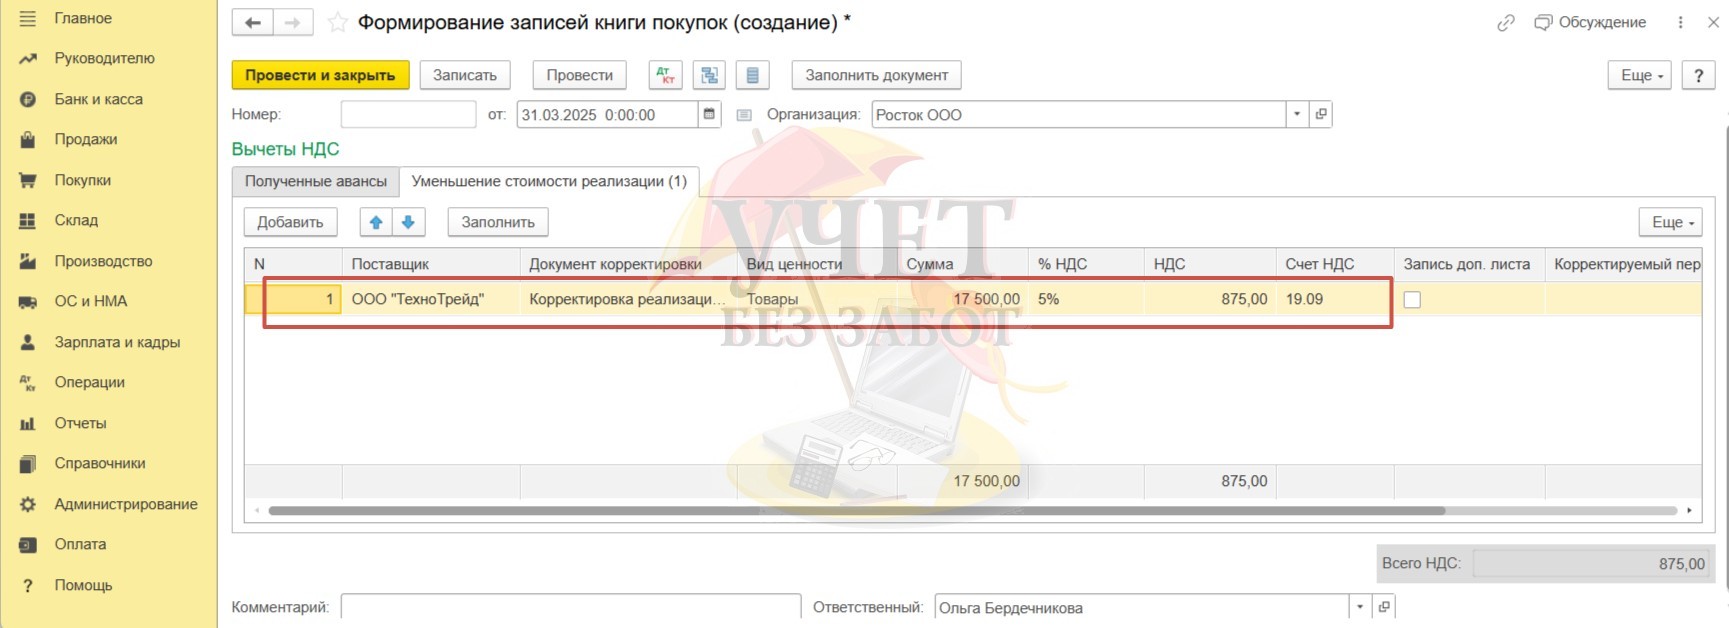The height and width of the screenshot is (628, 1729).
Task: Open the Организация field open-form icon
Action: click(1321, 114)
